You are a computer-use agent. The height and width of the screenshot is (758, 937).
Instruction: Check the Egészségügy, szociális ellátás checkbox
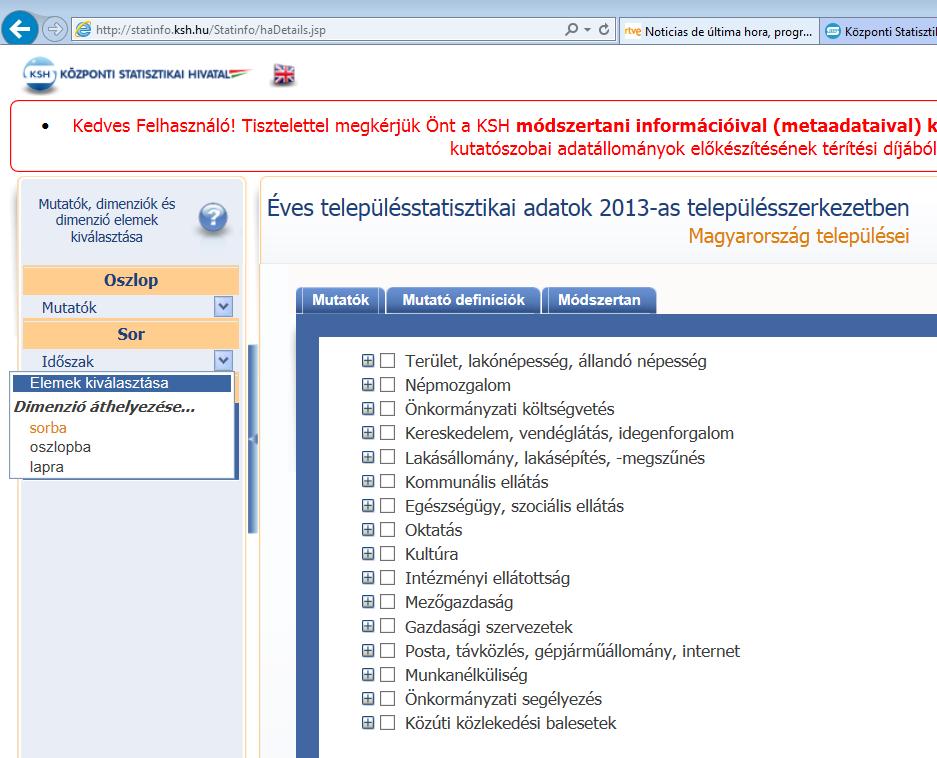[x=388, y=506]
